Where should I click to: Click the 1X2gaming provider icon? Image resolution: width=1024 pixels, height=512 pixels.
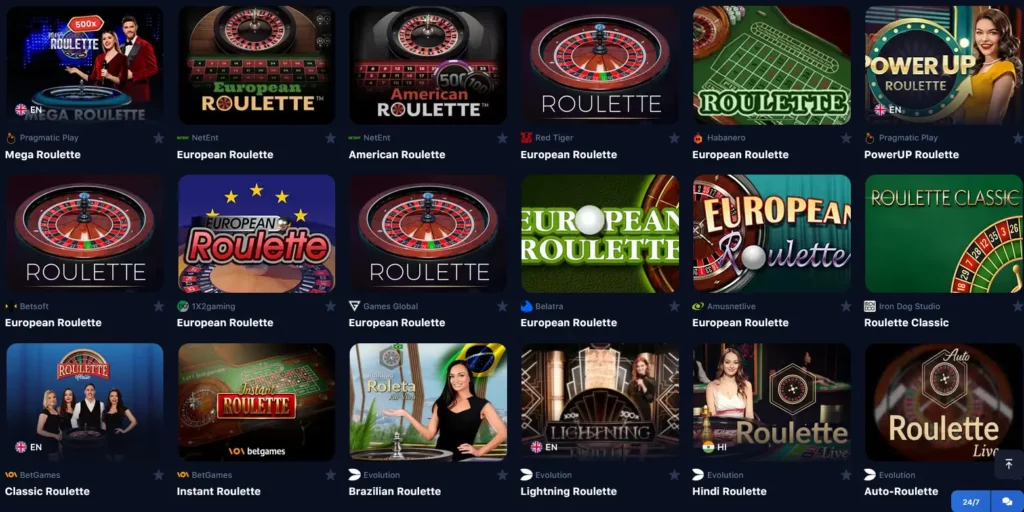click(x=183, y=306)
